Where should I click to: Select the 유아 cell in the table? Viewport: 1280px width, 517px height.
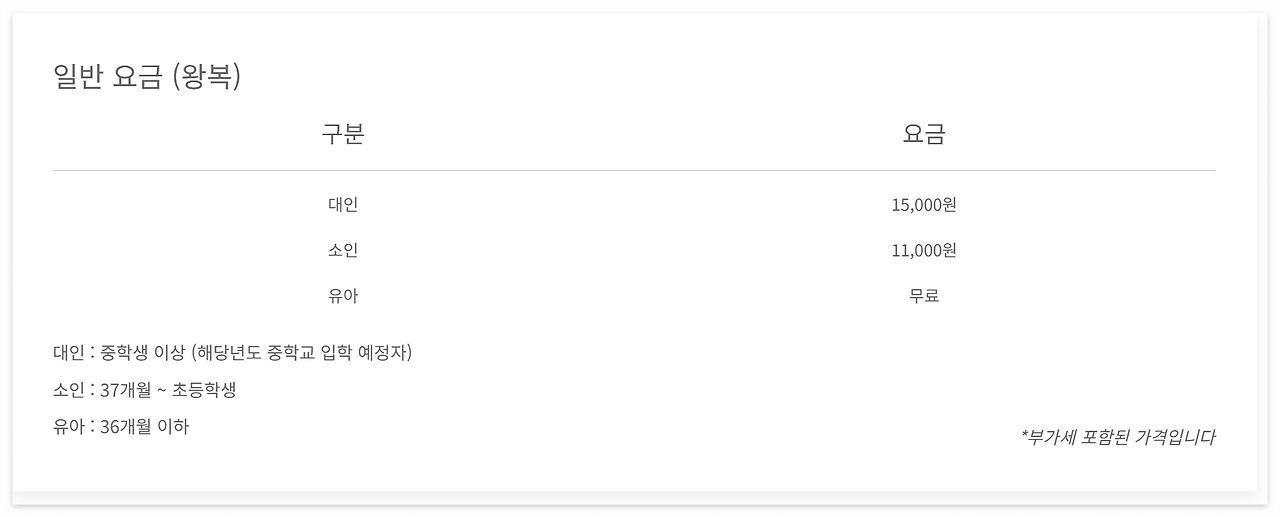(343, 296)
